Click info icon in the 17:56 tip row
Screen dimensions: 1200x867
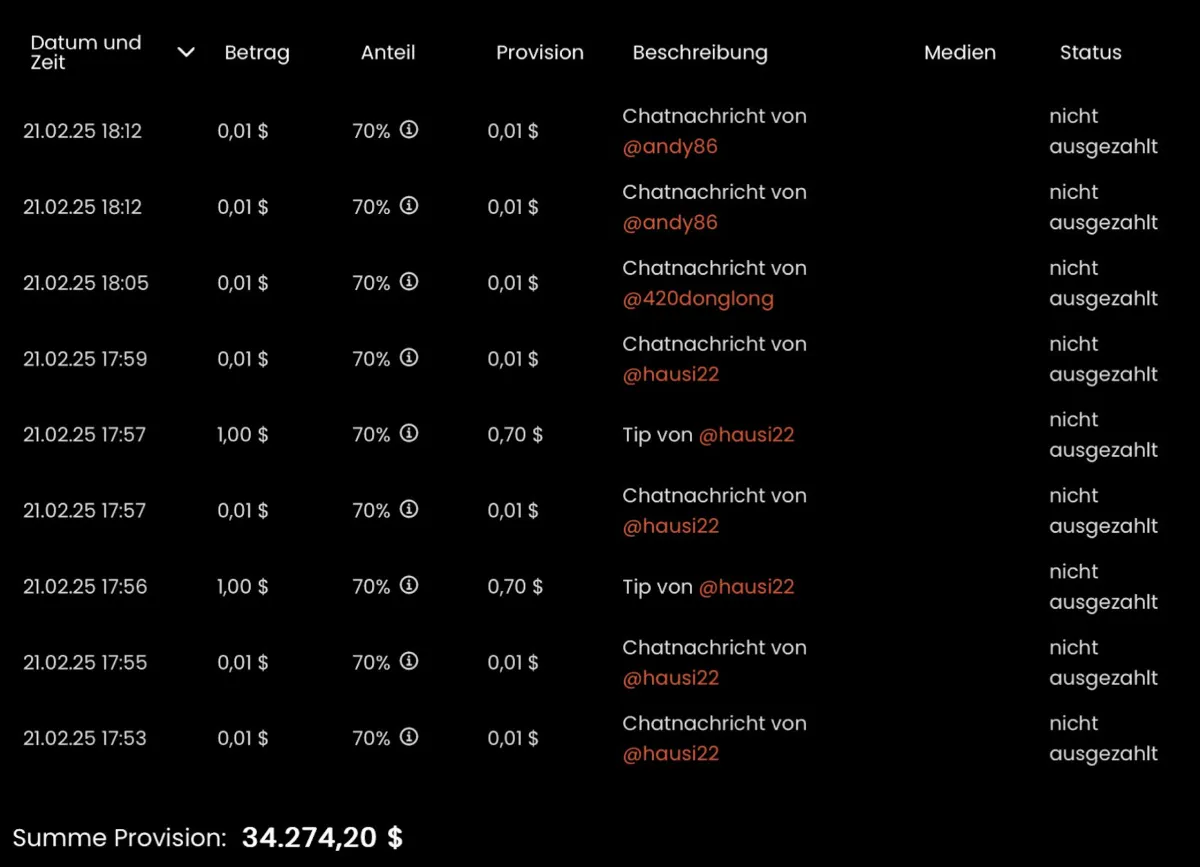[x=408, y=585]
